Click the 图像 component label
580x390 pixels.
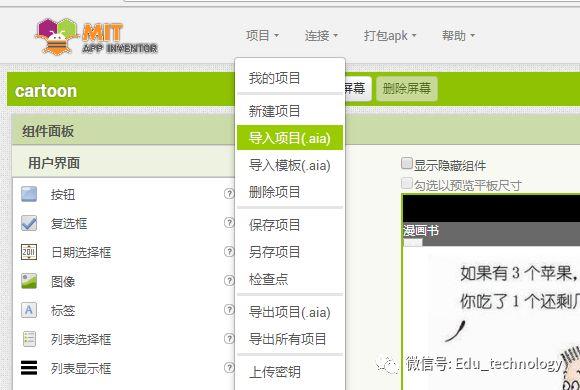click(63, 282)
